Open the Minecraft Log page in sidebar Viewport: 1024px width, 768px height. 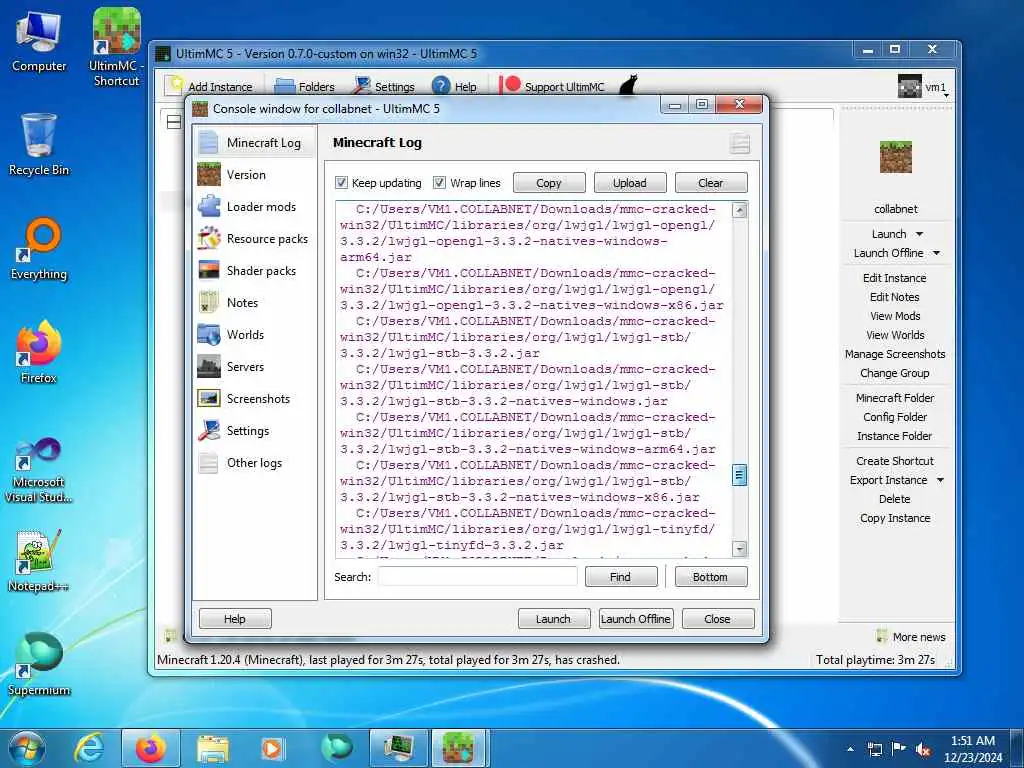point(255,142)
